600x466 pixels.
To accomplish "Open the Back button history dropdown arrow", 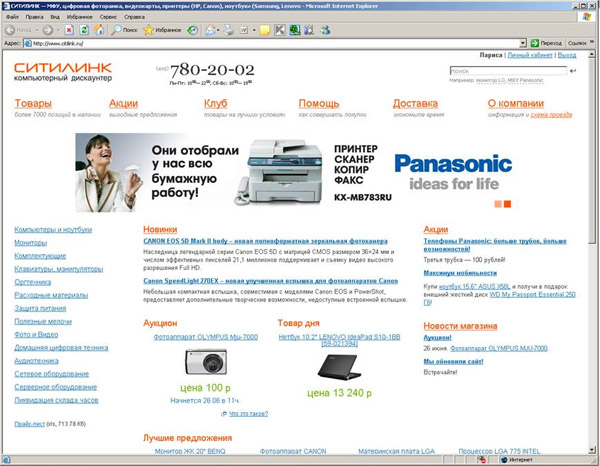I will 37,30.
